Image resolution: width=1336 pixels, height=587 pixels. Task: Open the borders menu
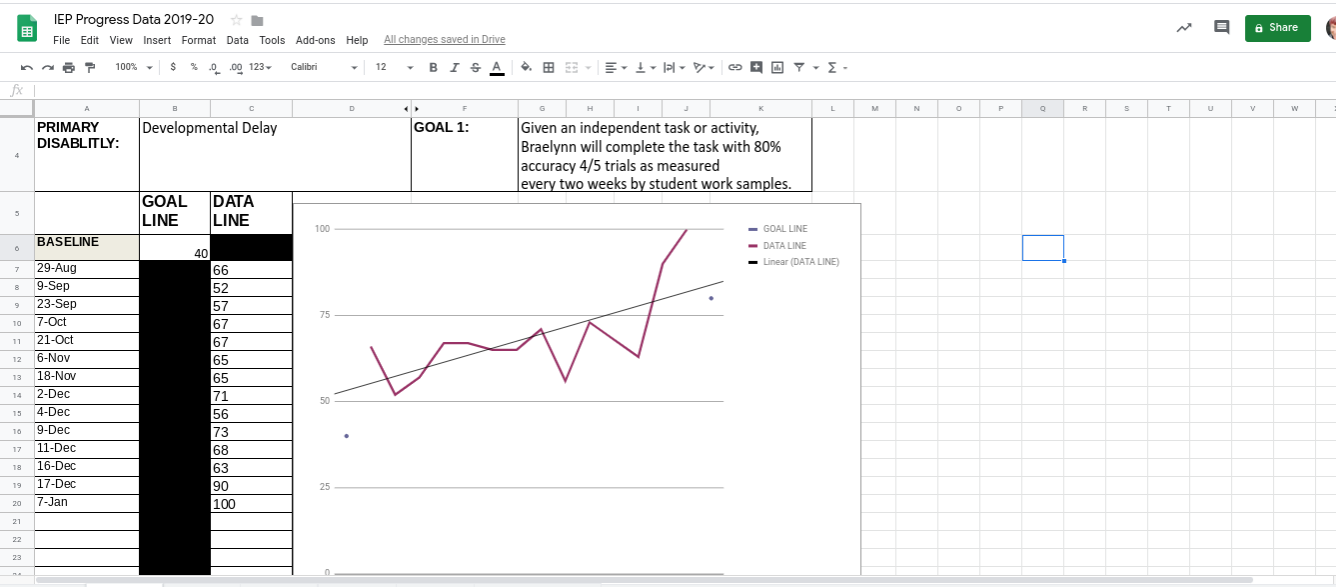(x=548, y=67)
